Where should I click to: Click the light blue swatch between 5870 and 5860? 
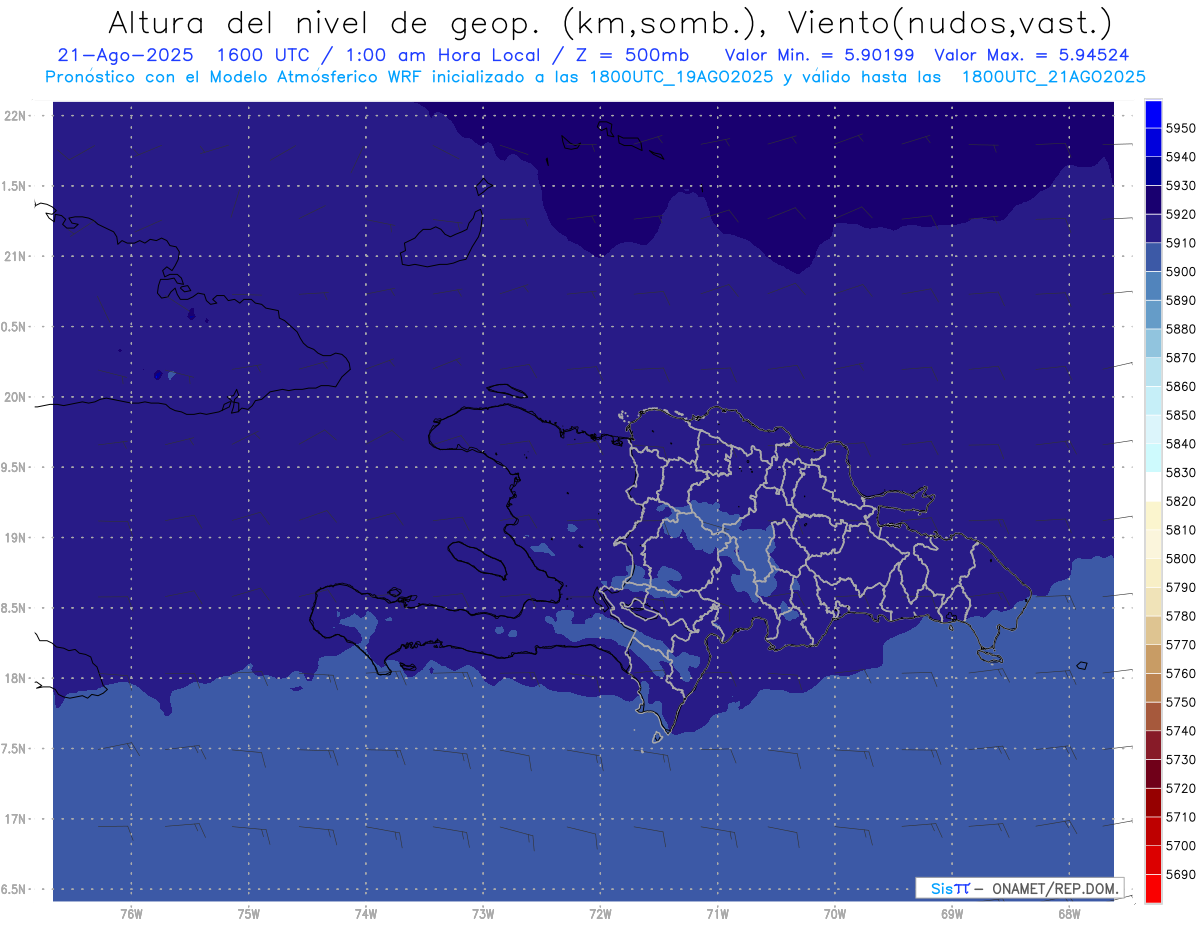pos(1153,372)
